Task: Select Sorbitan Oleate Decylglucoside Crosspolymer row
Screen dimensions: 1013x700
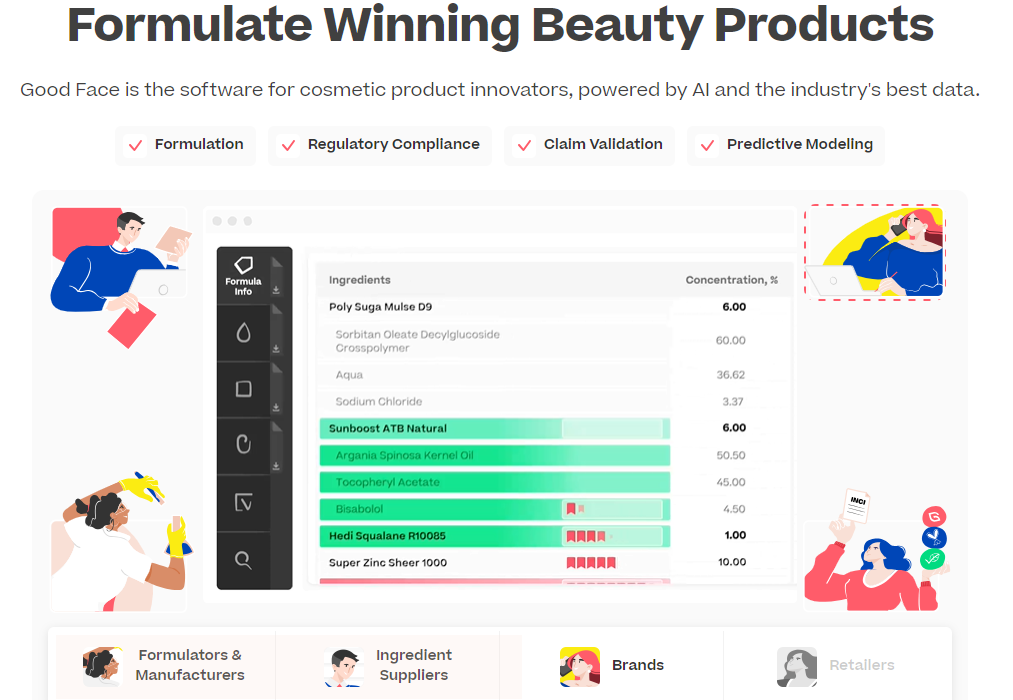Action: coord(554,341)
